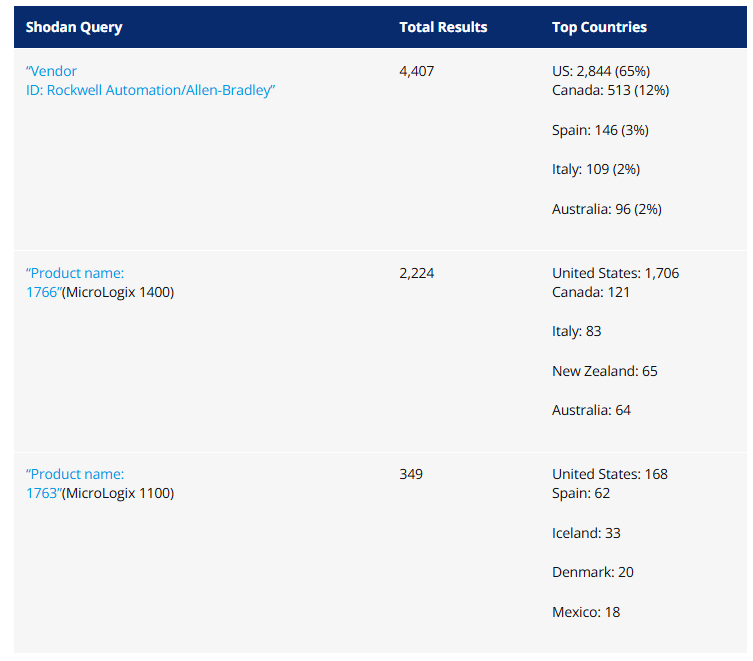This screenshot has width=753, height=661.
Task: Click the "United States: 1,706" entry
Action: (x=616, y=273)
